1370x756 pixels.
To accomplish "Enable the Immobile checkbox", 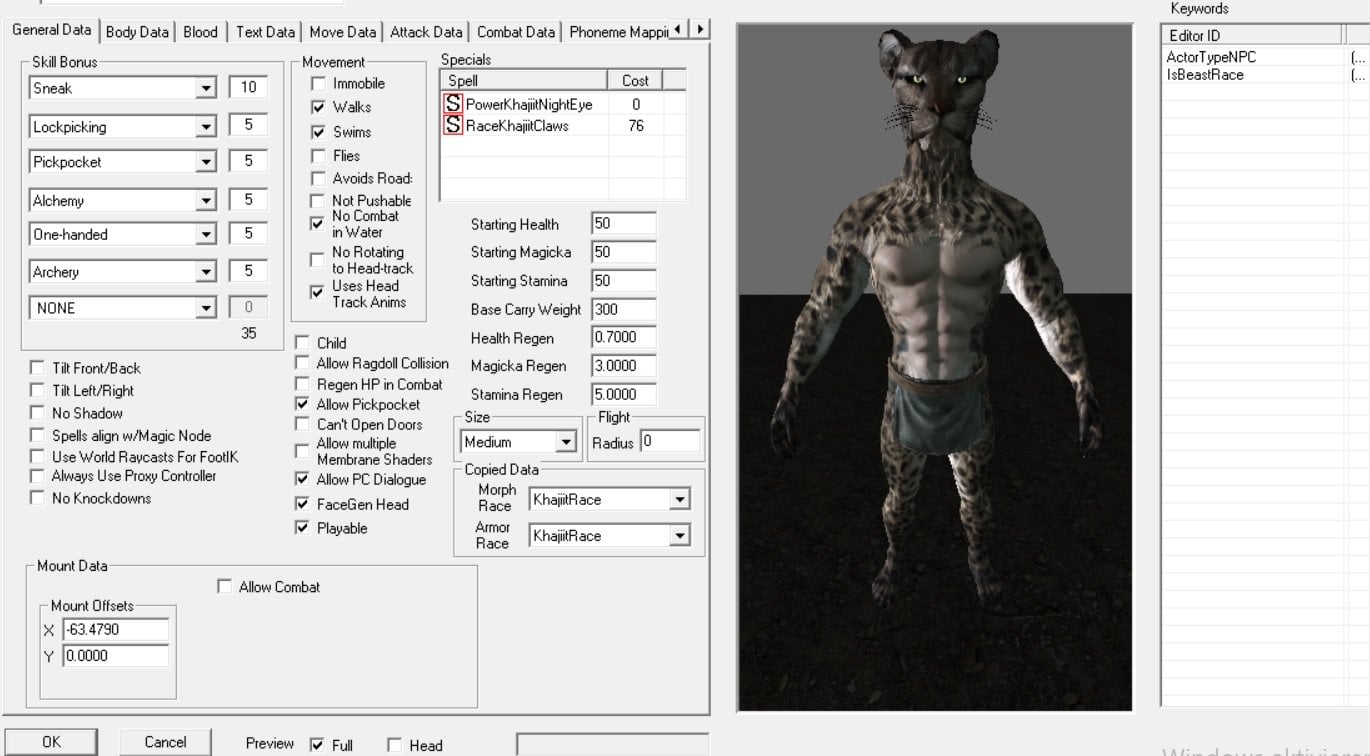I will pos(318,84).
